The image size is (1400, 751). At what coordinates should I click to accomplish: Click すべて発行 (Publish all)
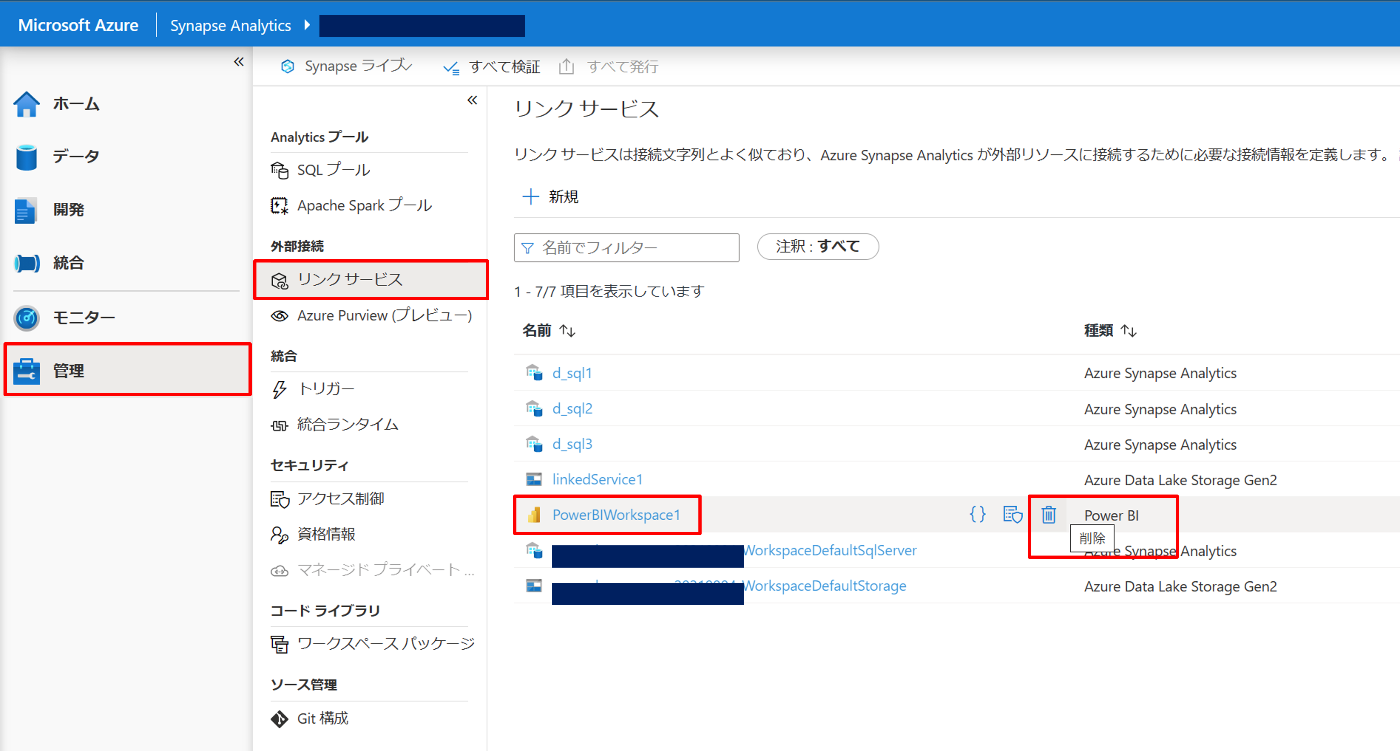point(609,67)
